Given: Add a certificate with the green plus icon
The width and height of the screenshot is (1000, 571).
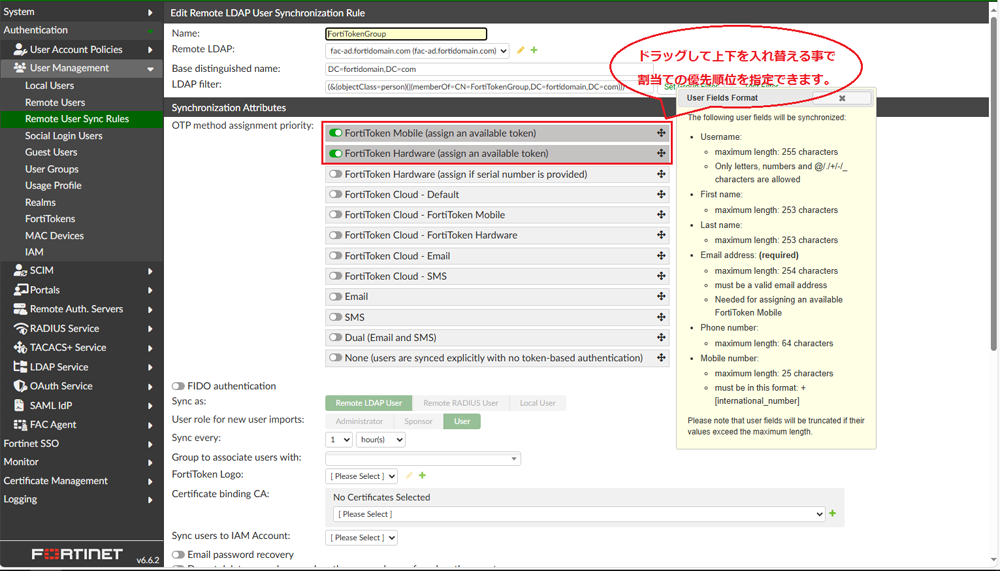Looking at the screenshot, I should (833, 514).
